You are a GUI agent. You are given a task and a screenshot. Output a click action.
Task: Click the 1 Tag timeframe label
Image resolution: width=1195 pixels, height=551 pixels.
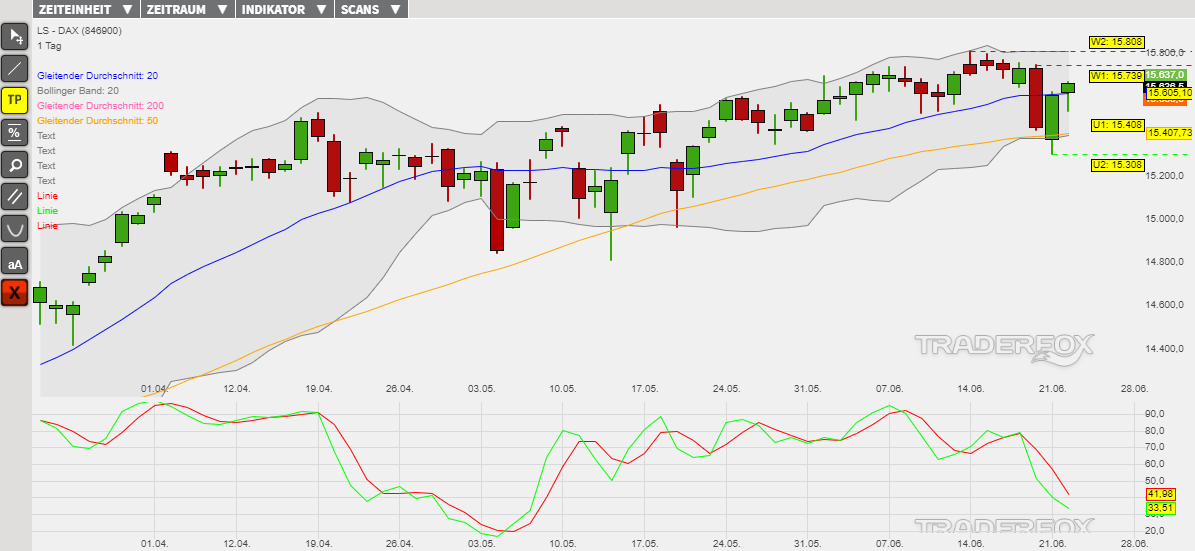point(50,46)
